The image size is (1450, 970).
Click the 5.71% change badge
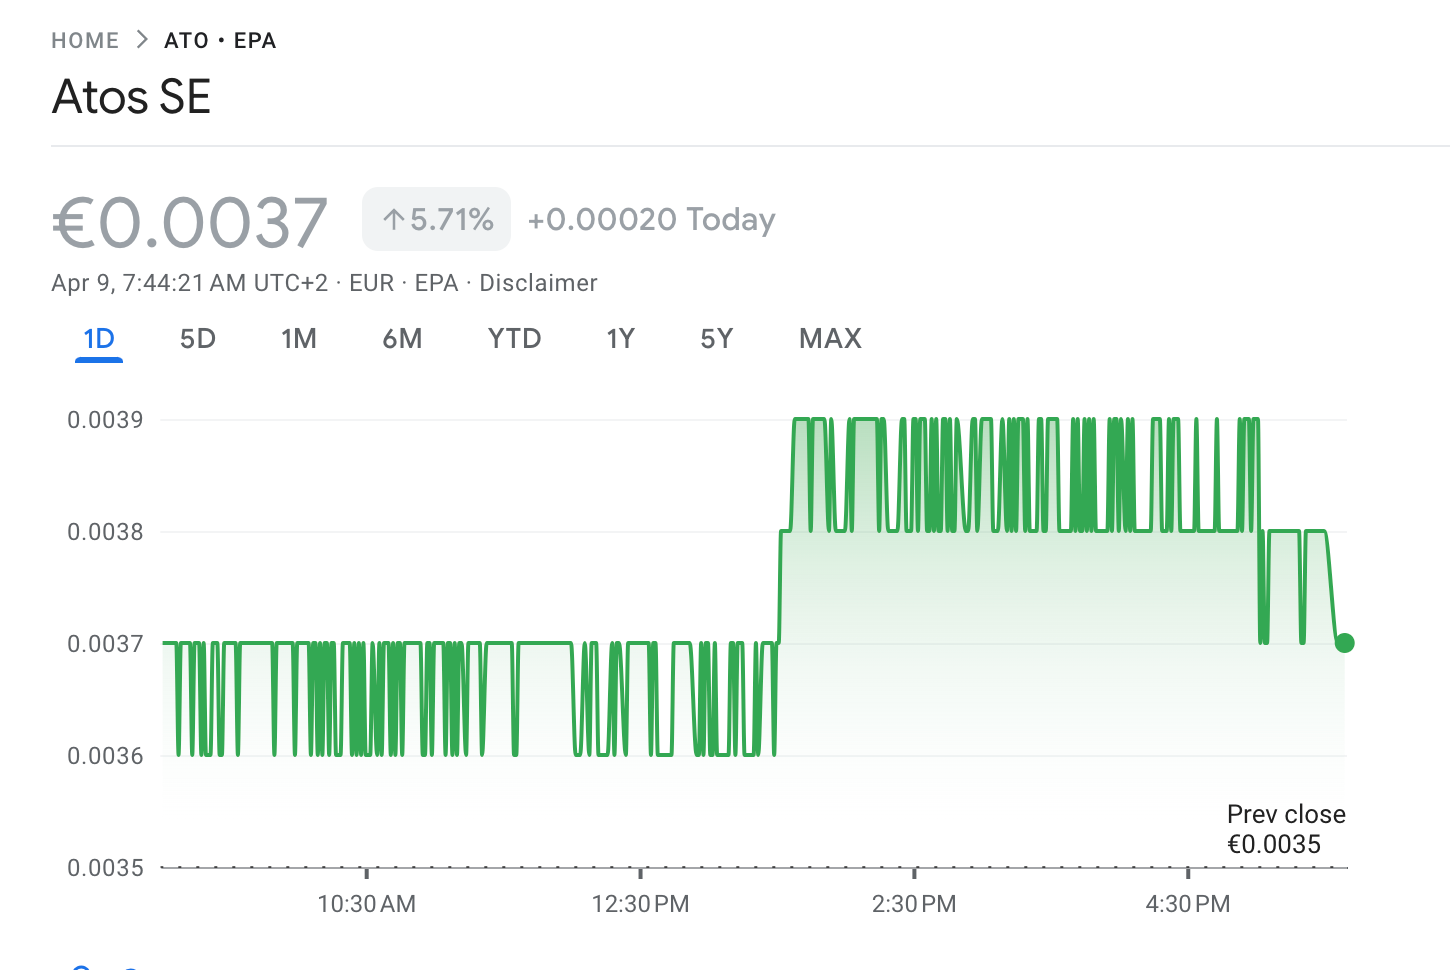pyautogui.click(x=436, y=219)
